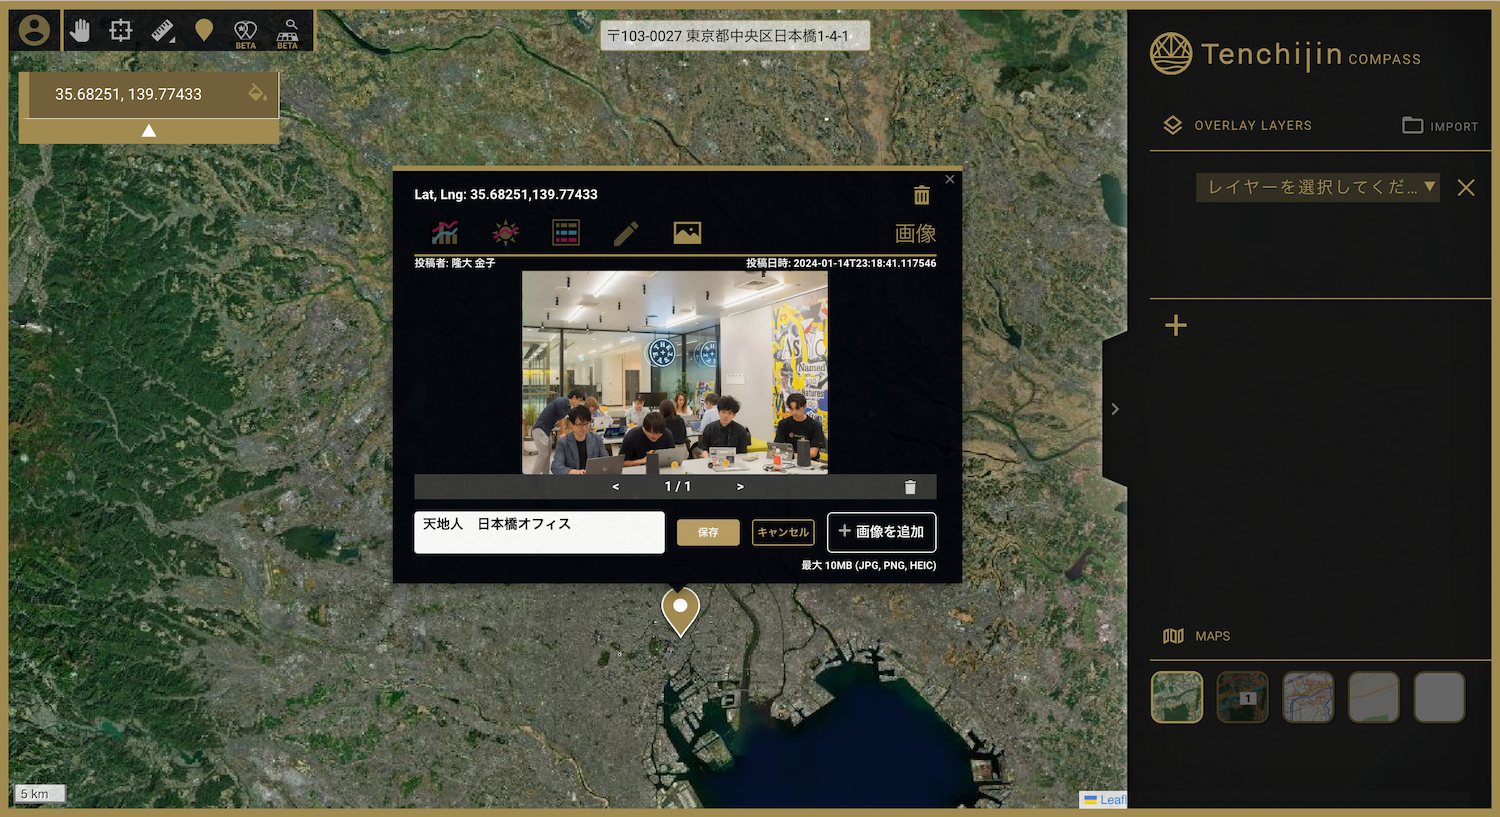Open the land search BETA tool
The image size is (1500, 817).
pyautogui.click(x=287, y=29)
